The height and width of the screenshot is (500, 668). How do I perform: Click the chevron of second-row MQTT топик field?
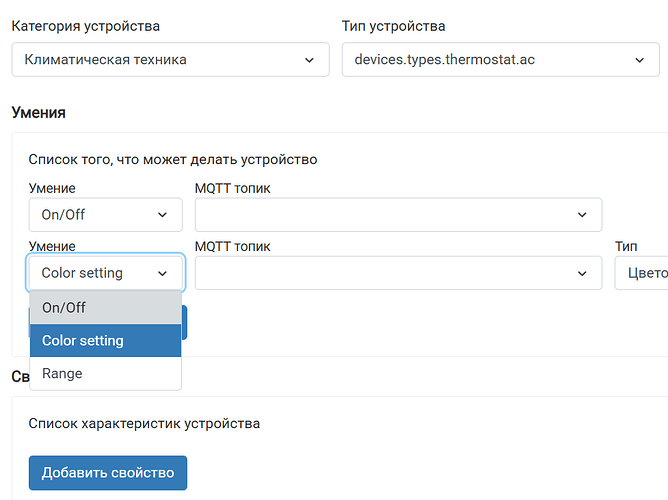582,273
